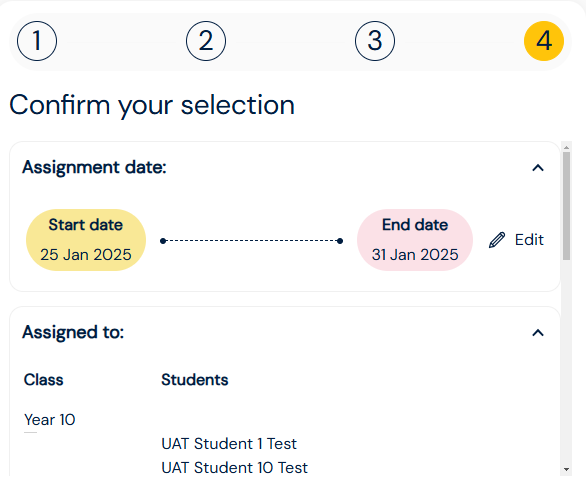
Task: Click the Assignment date heading
Action: 94,167
